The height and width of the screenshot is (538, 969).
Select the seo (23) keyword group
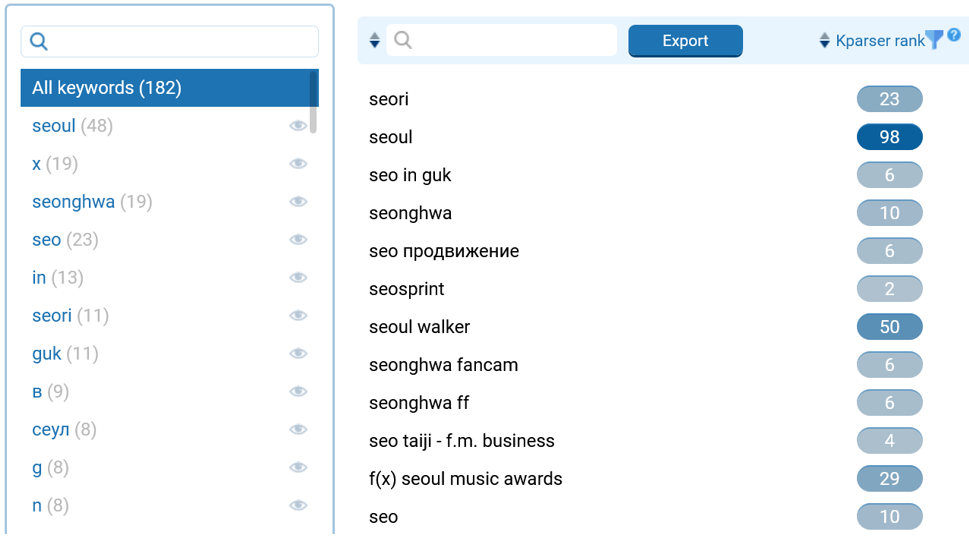(x=47, y=240)
